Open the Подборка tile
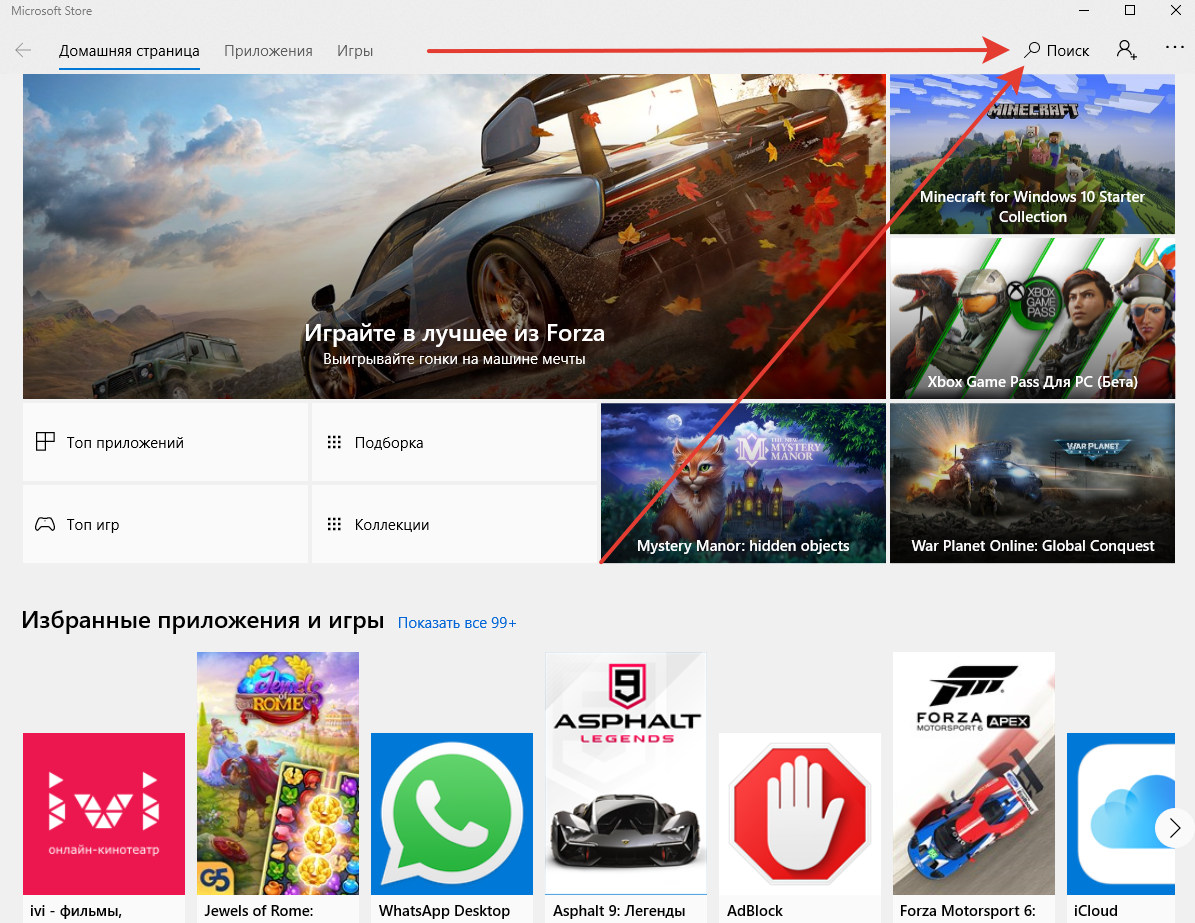The width and height of the screenshot is (1195, 923). click(x=454, y=442)
